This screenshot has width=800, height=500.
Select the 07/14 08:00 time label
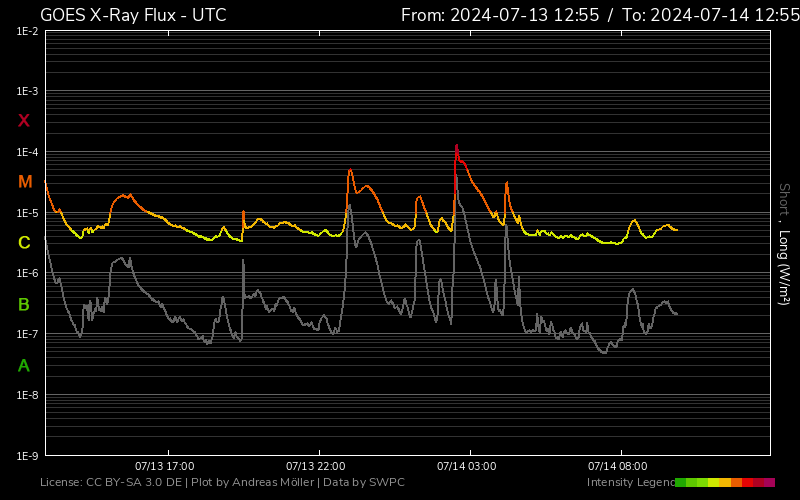617,466
